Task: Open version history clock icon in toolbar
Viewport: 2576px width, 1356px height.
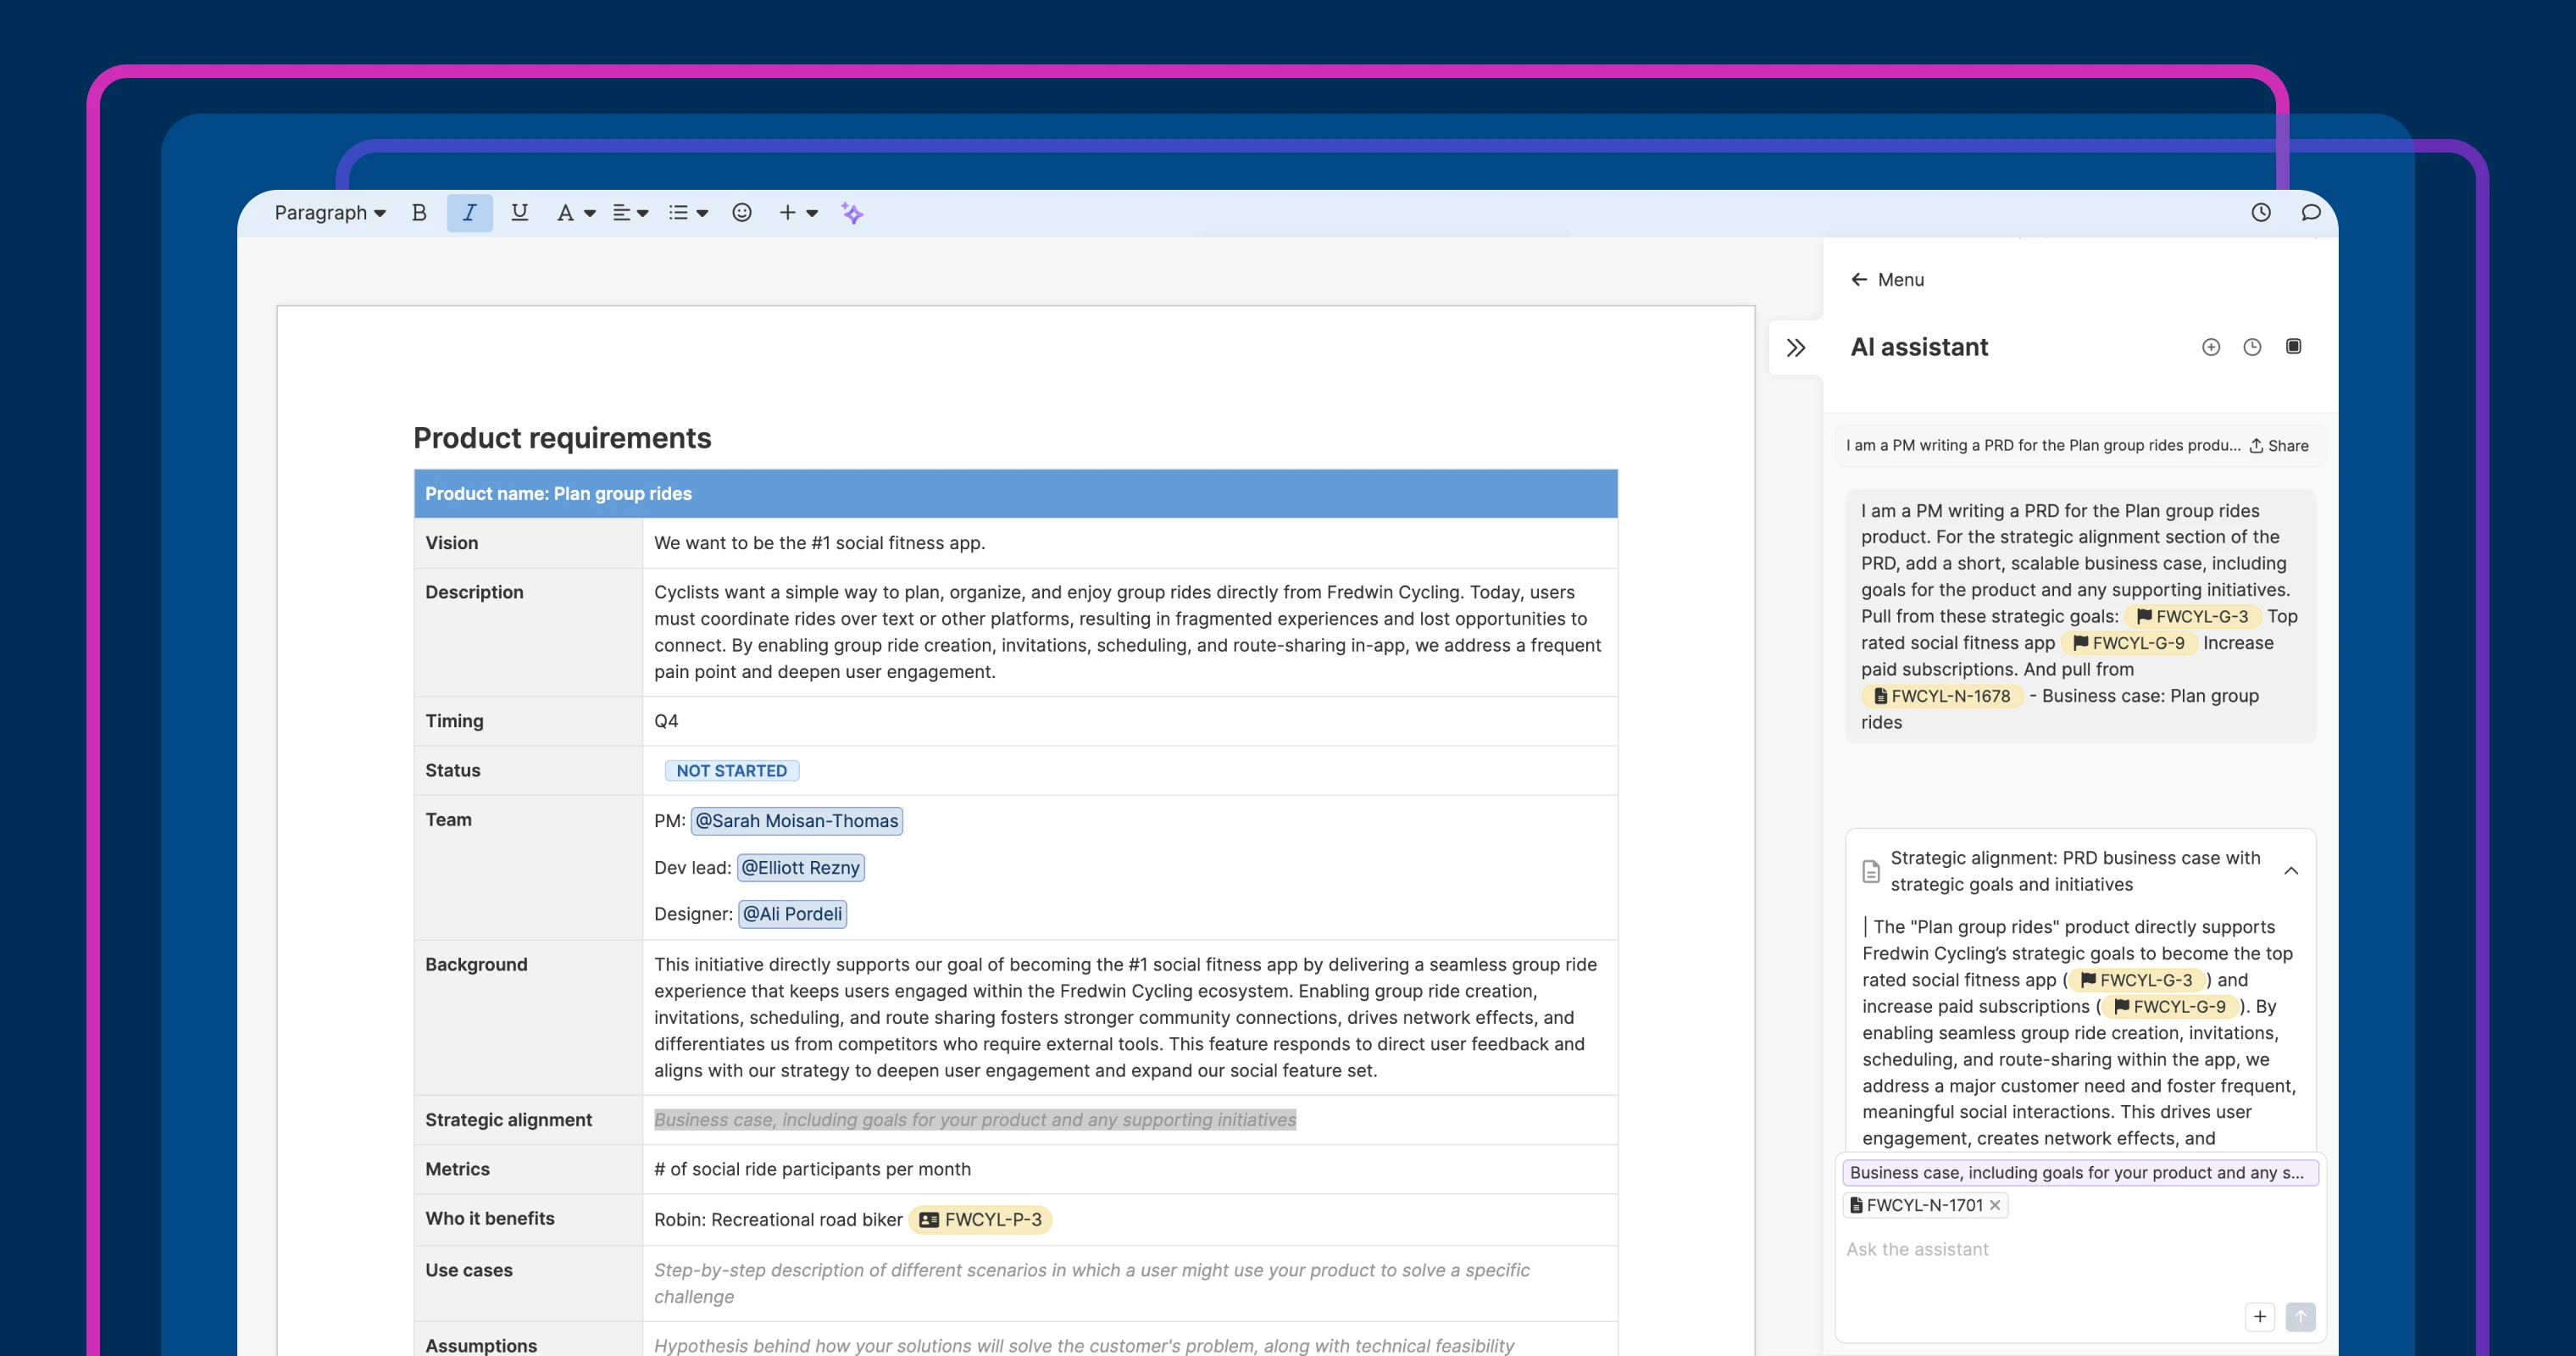Action: point(2260,212)
